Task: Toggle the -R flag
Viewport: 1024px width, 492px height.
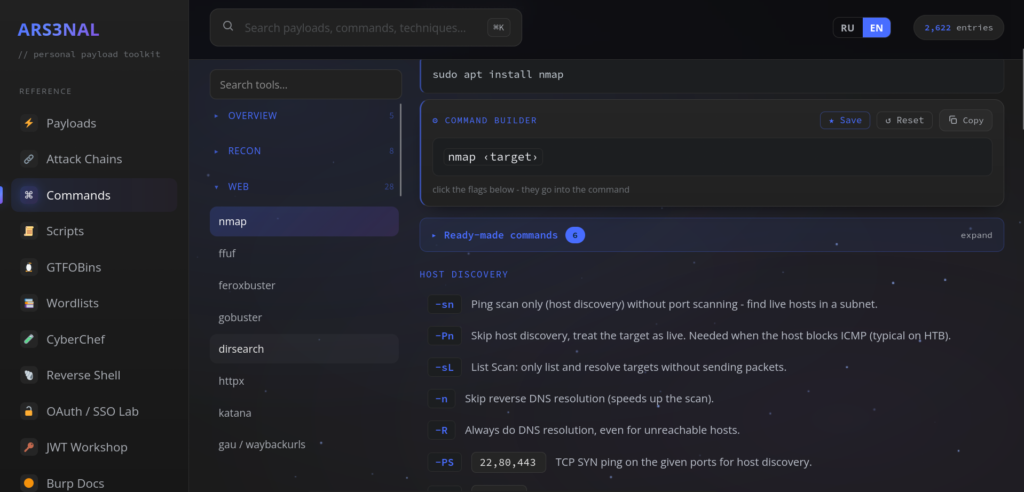Action: coord(441,430)
